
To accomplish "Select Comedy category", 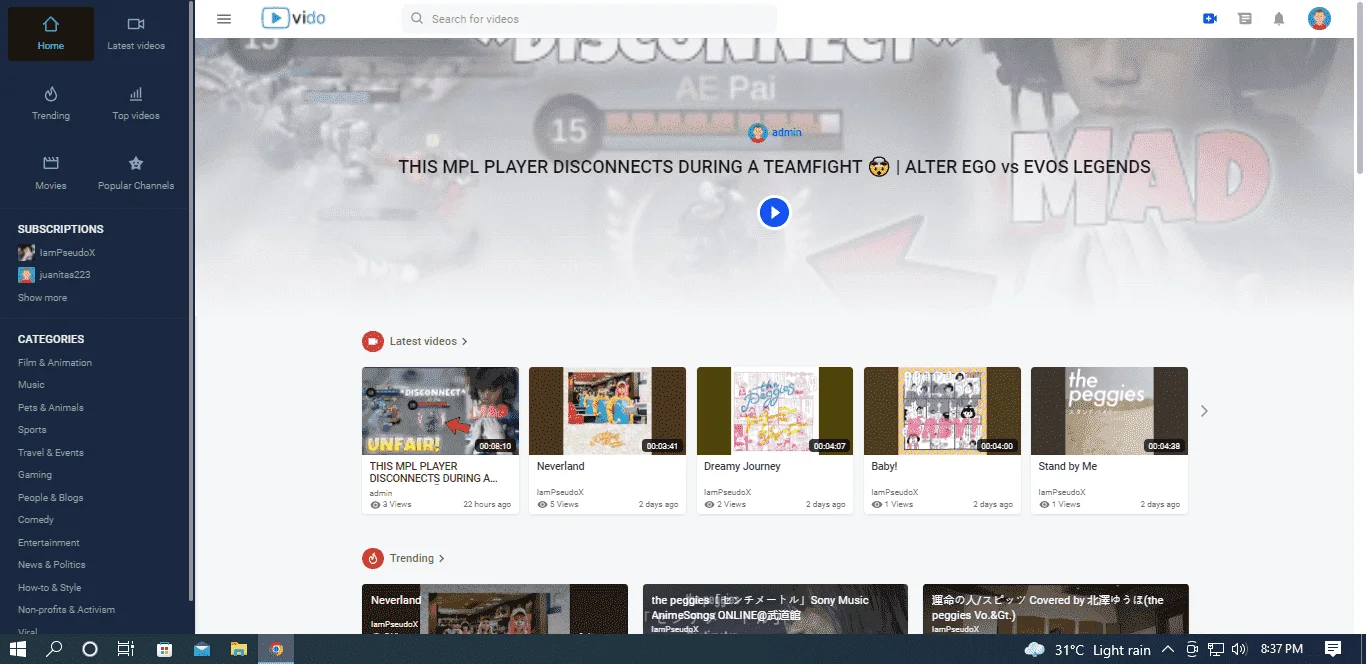I will pos(36,520).
